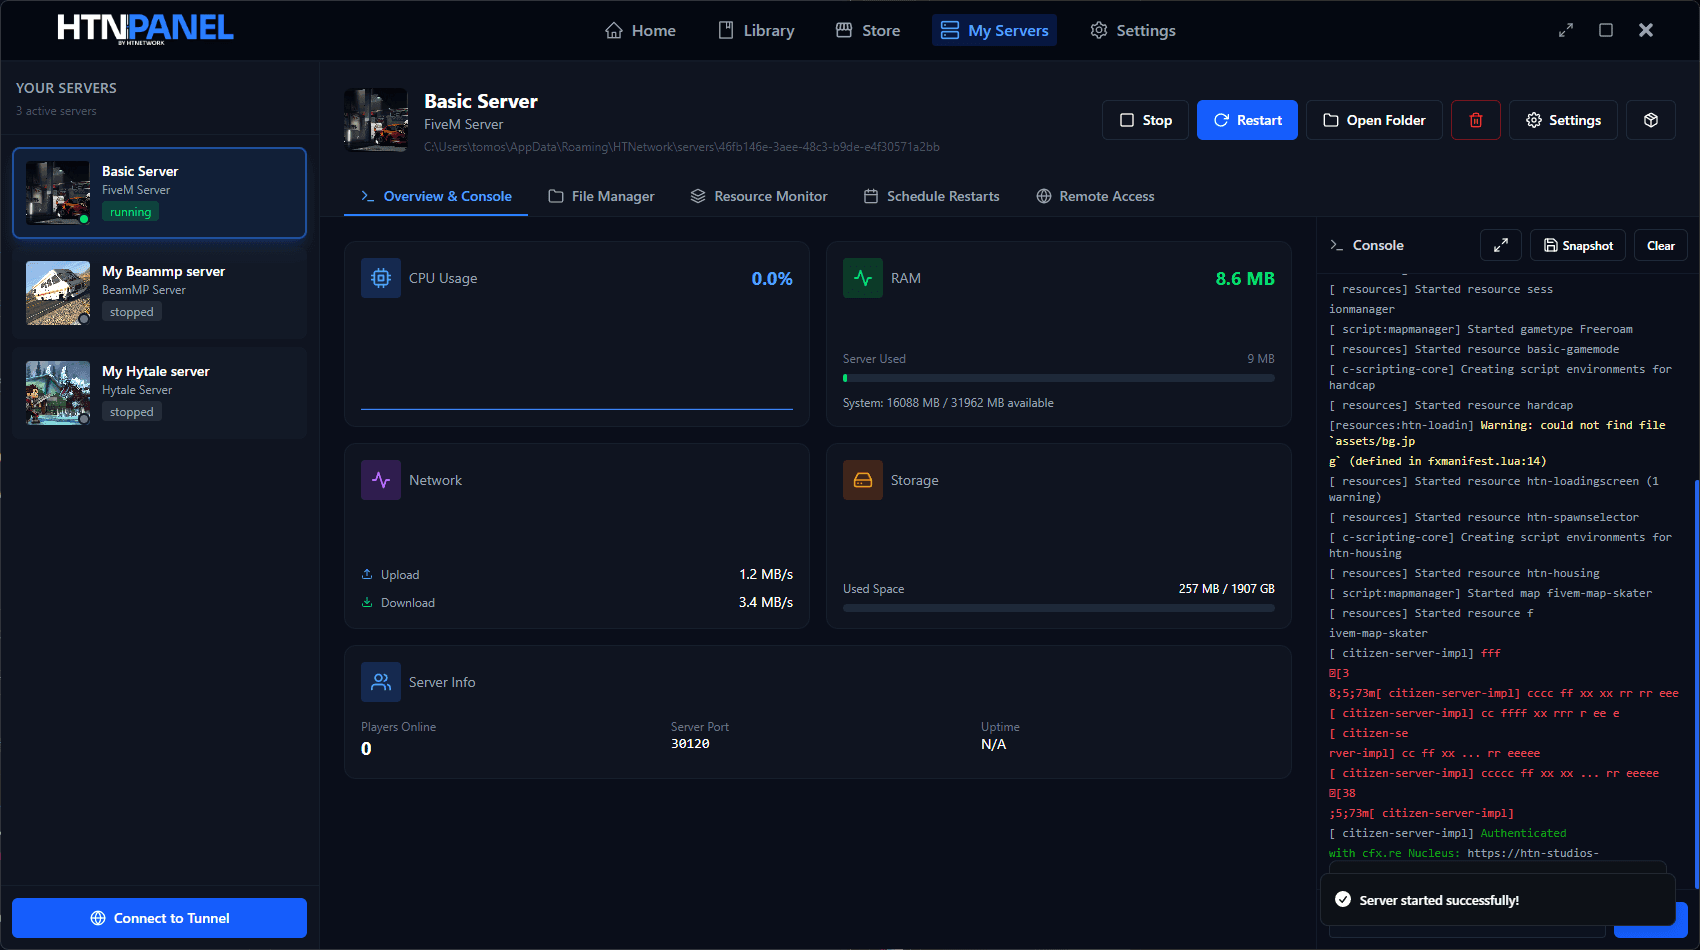
Task: Click the Connect to Tunnel button
Action: click(x=160, y=918)
